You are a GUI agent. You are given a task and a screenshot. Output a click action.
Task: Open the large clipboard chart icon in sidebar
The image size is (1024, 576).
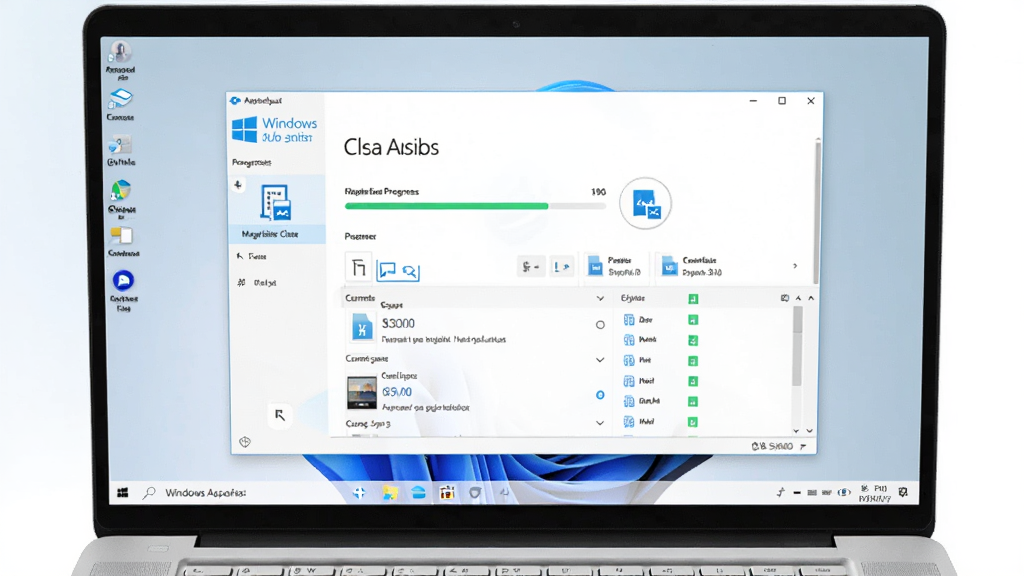coord(275,202)
